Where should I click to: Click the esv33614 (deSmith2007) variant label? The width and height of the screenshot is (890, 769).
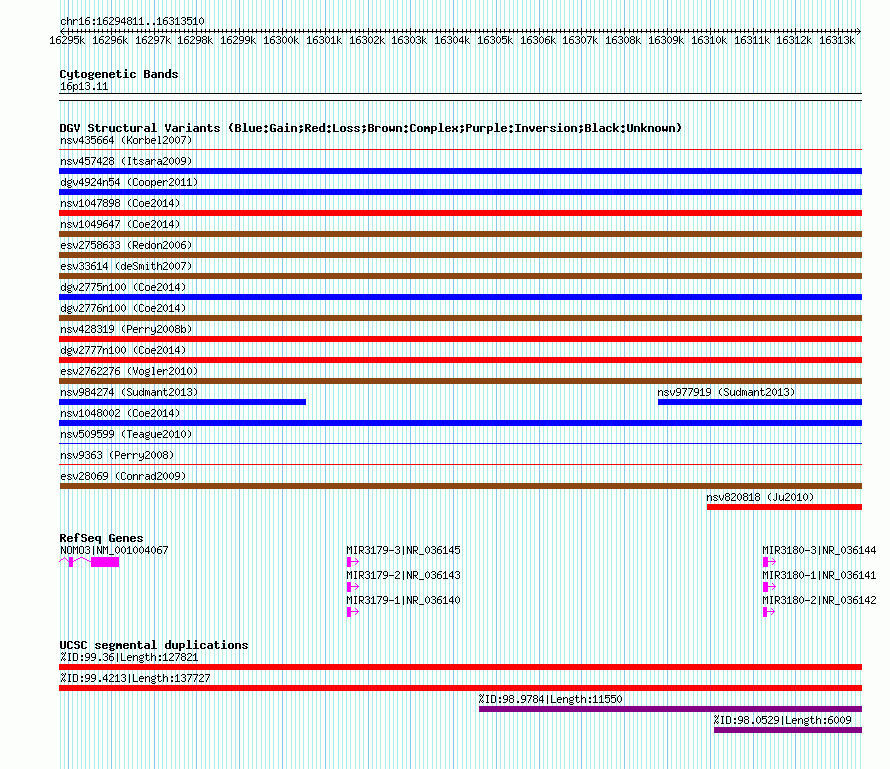pos(126,266)
